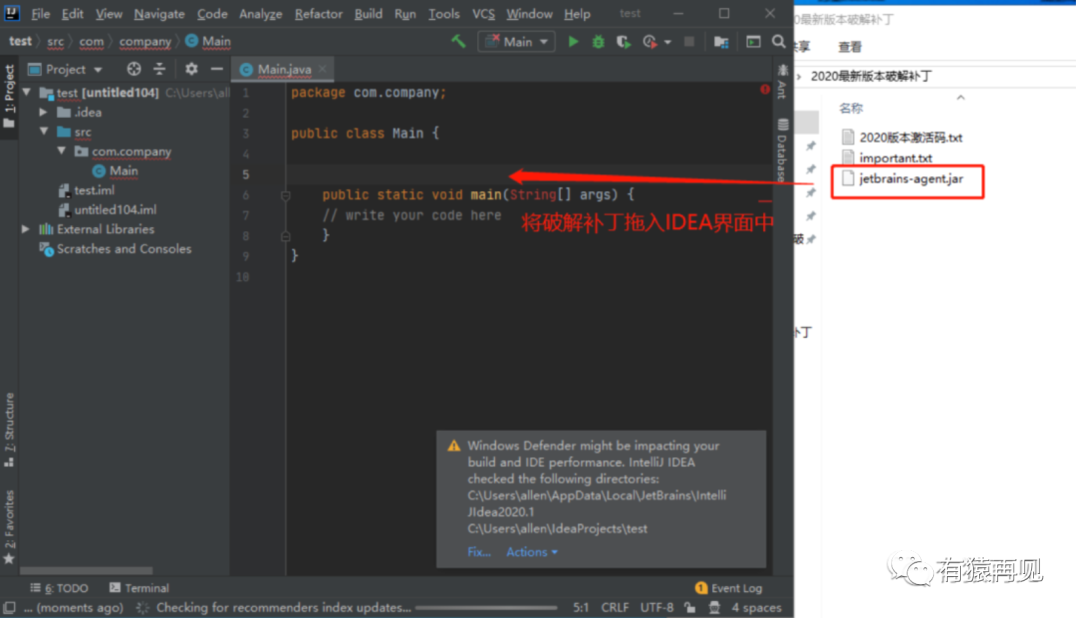
Task: Open the File menu
Action: (41, 14)
